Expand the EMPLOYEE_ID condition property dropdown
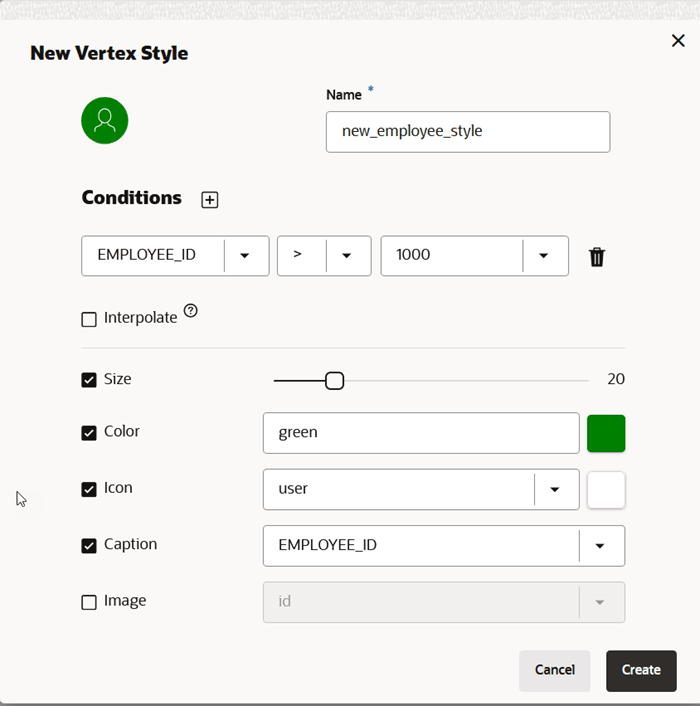 (245, 256)
